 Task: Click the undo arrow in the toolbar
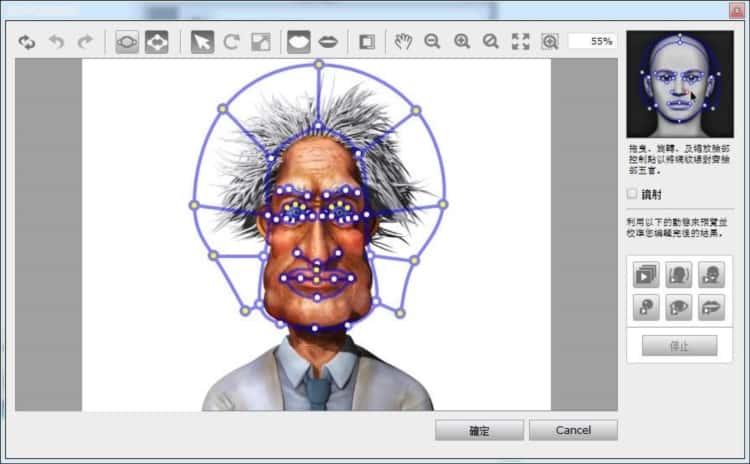(56, 42)
